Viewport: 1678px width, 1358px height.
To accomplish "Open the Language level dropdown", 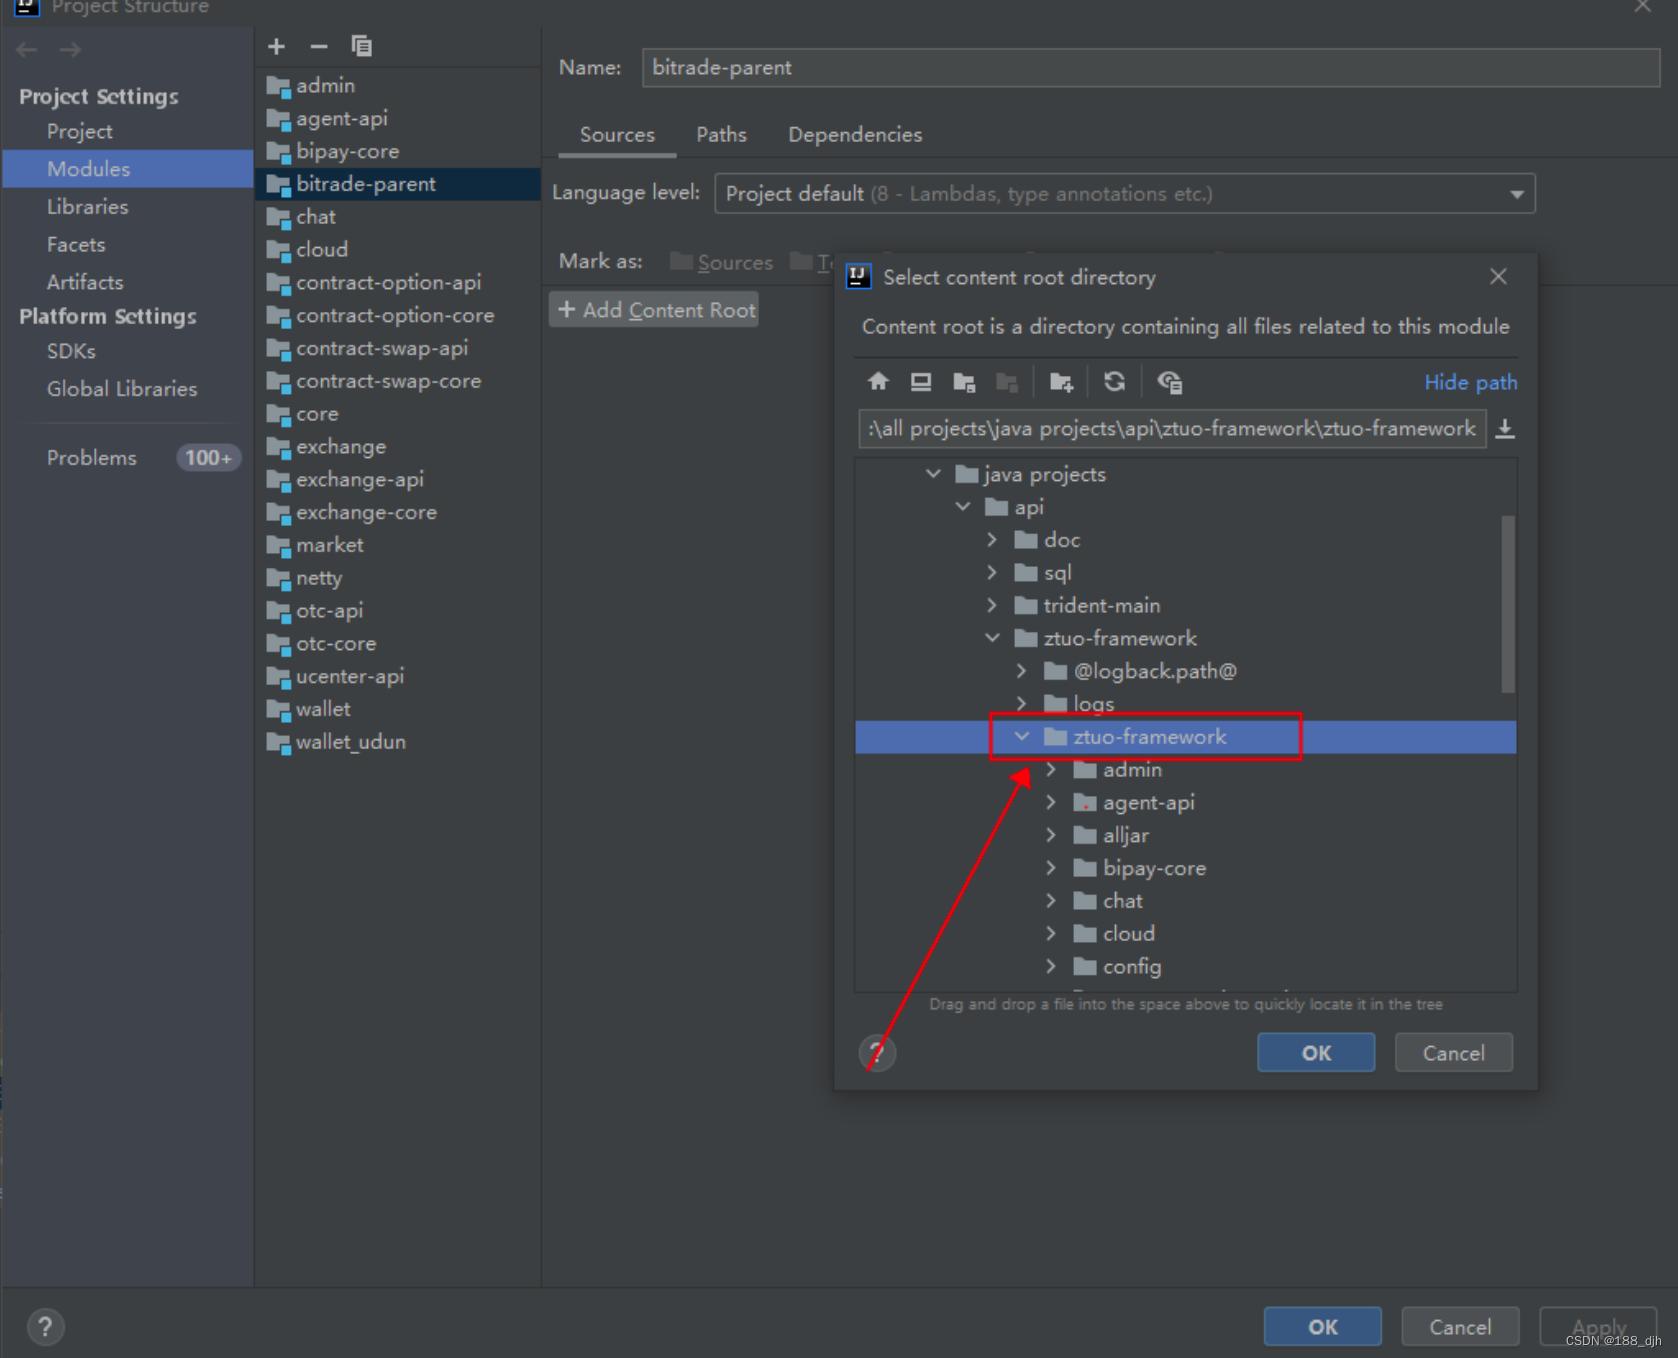I will pos(1124,194).
